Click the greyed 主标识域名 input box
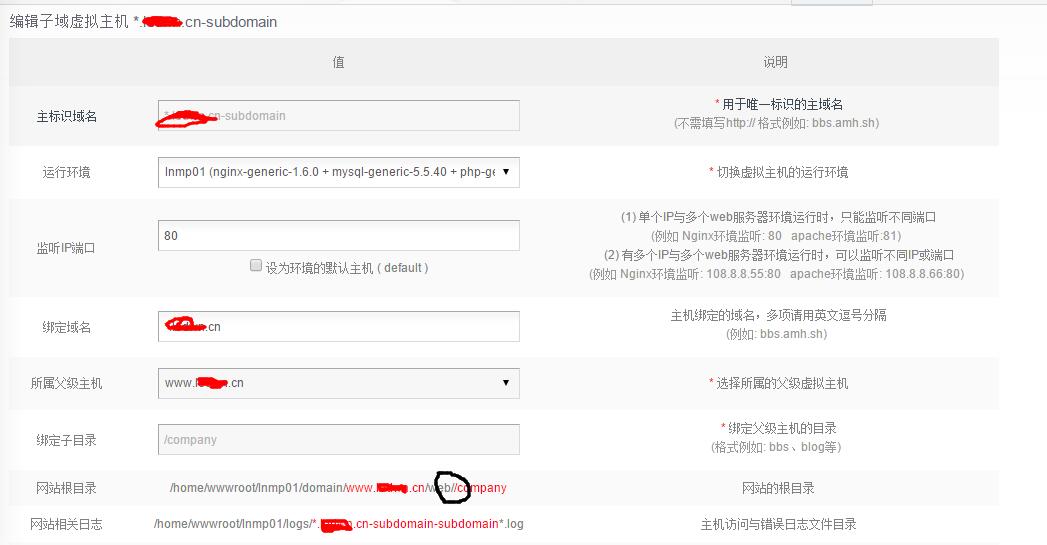 click(x=338, y=116)
